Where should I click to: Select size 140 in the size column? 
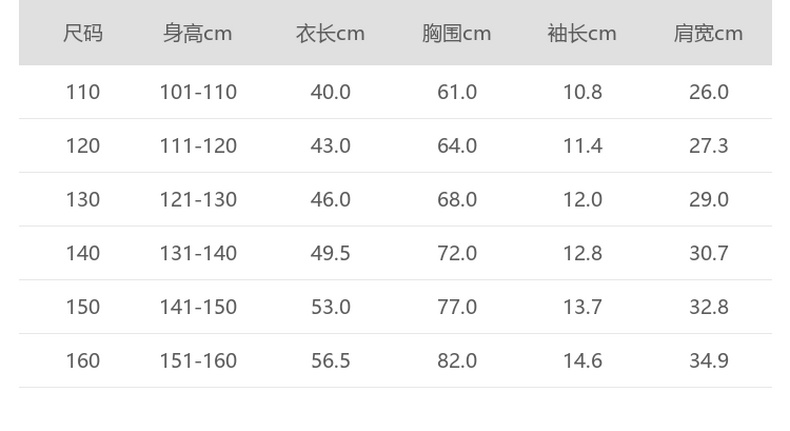(83, 253)
